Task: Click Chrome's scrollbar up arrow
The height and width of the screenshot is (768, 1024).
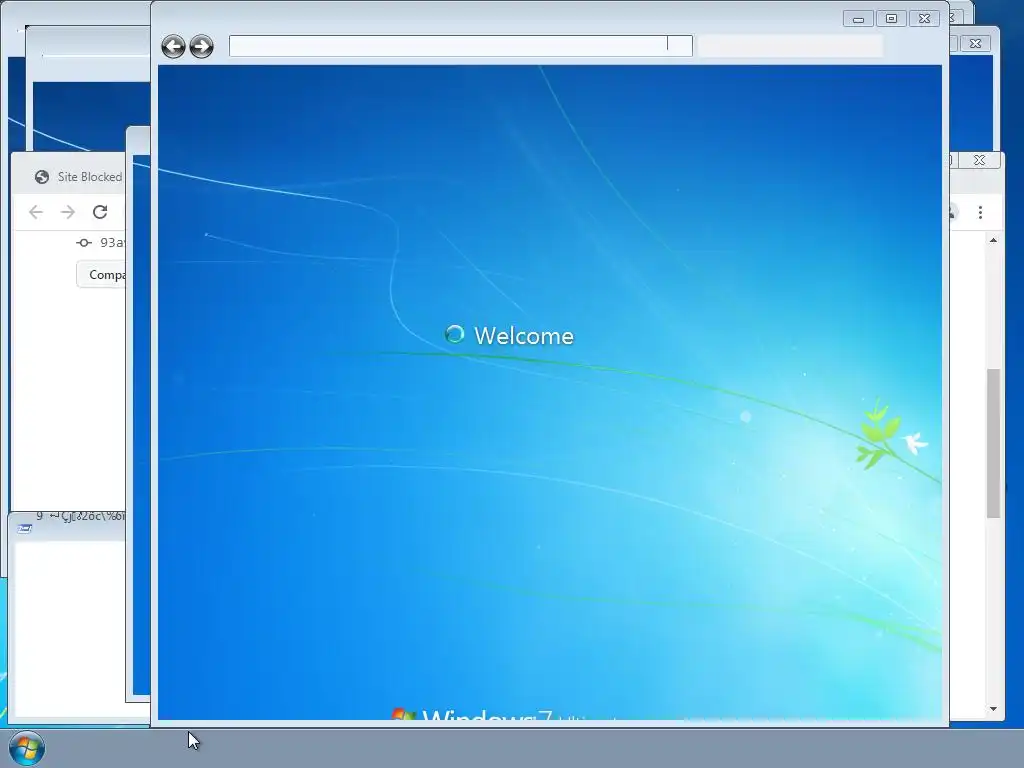Action: pos(993,240)
